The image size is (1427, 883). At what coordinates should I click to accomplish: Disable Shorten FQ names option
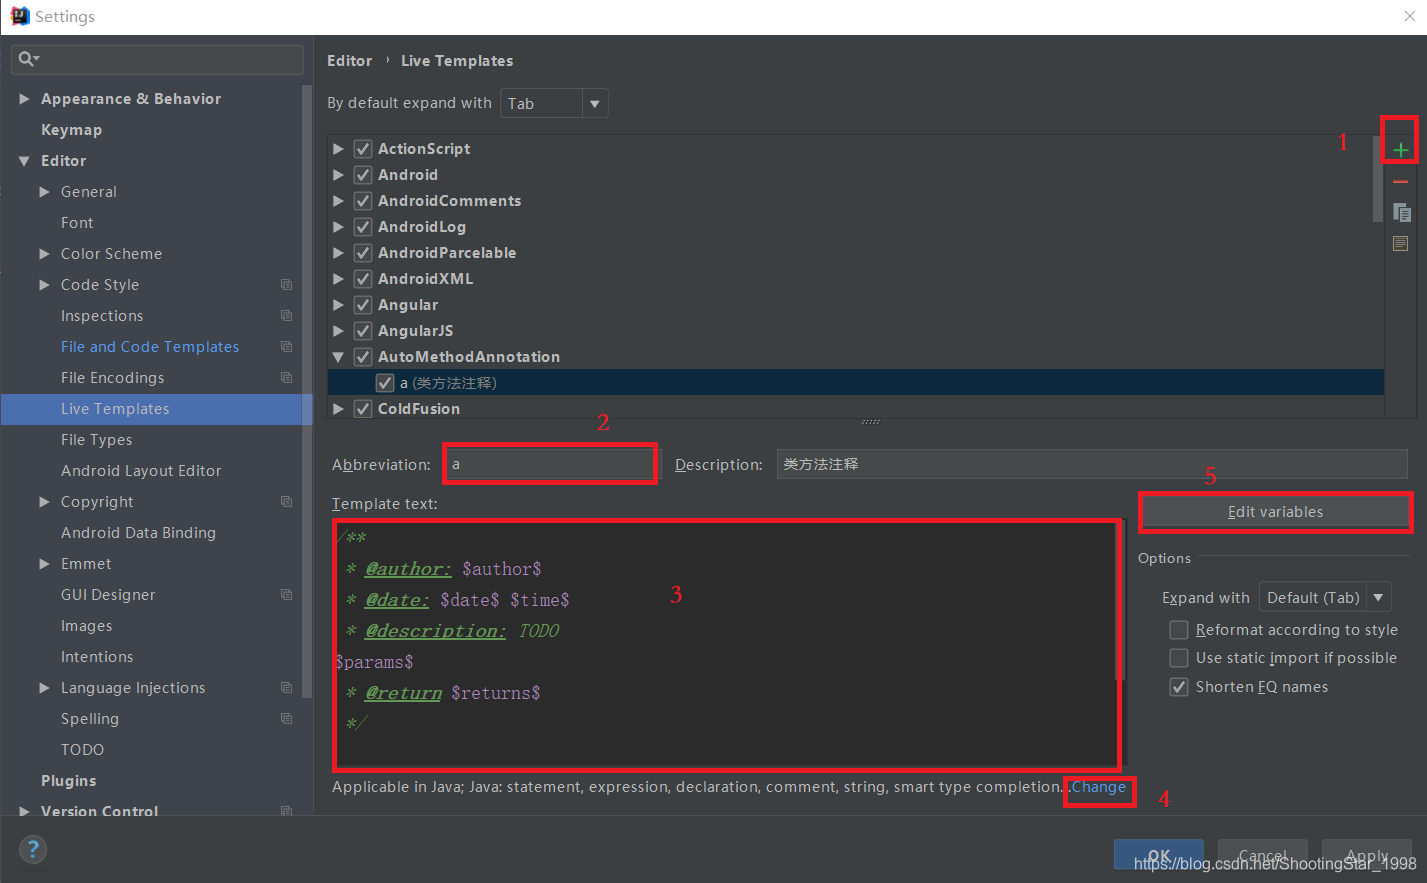1179,687
